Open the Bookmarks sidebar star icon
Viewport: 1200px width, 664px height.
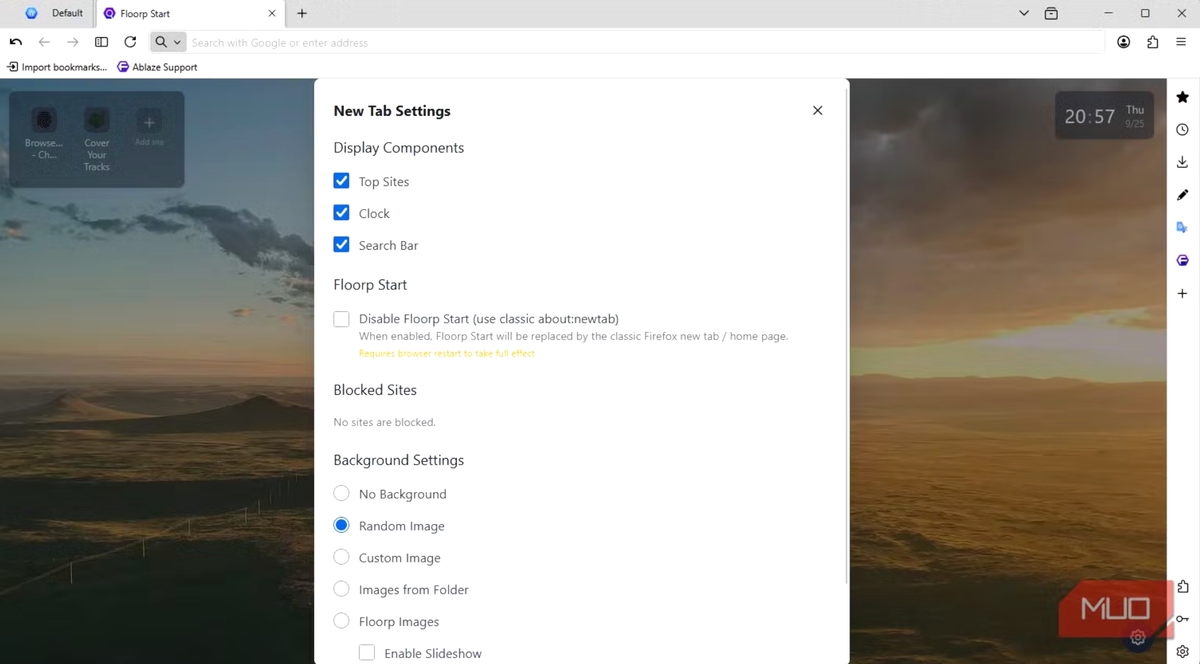1182,97
